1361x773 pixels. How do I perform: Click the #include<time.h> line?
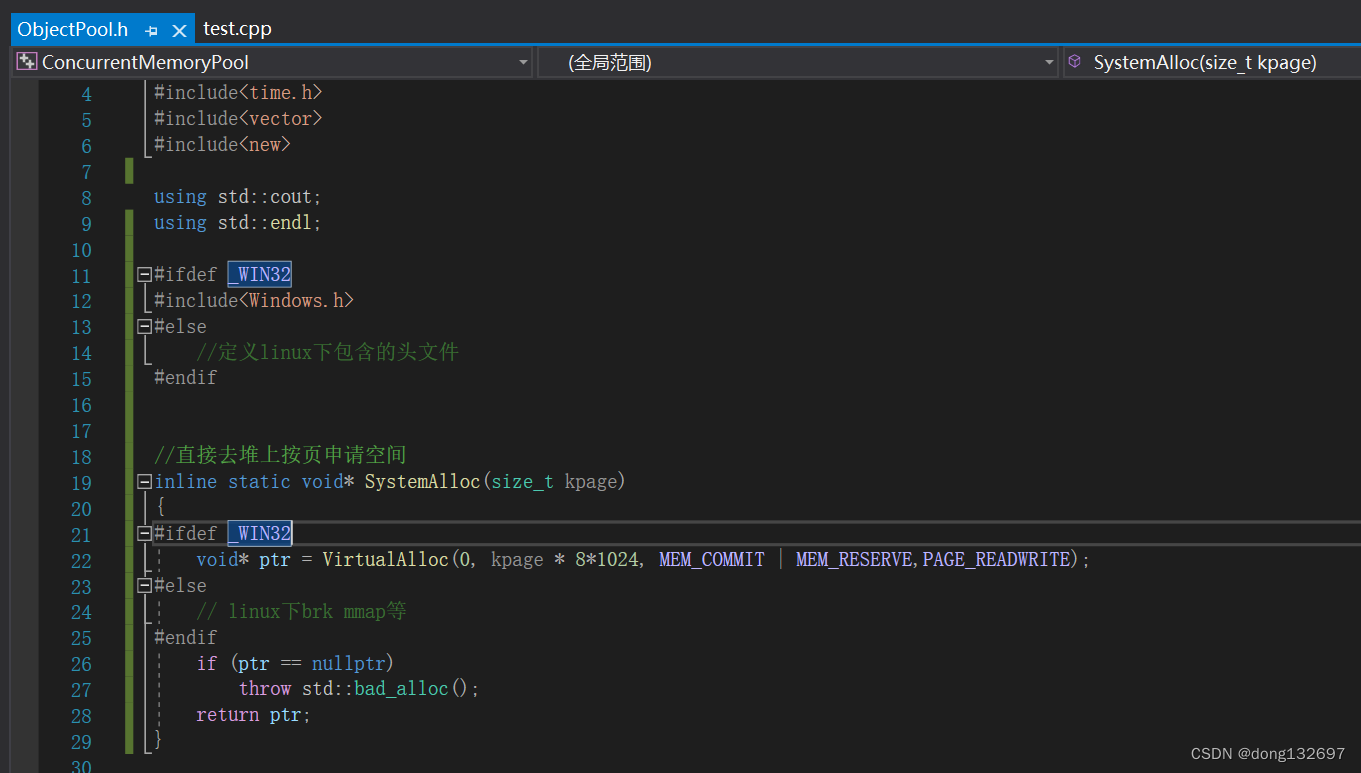click(x=238, y=92)
